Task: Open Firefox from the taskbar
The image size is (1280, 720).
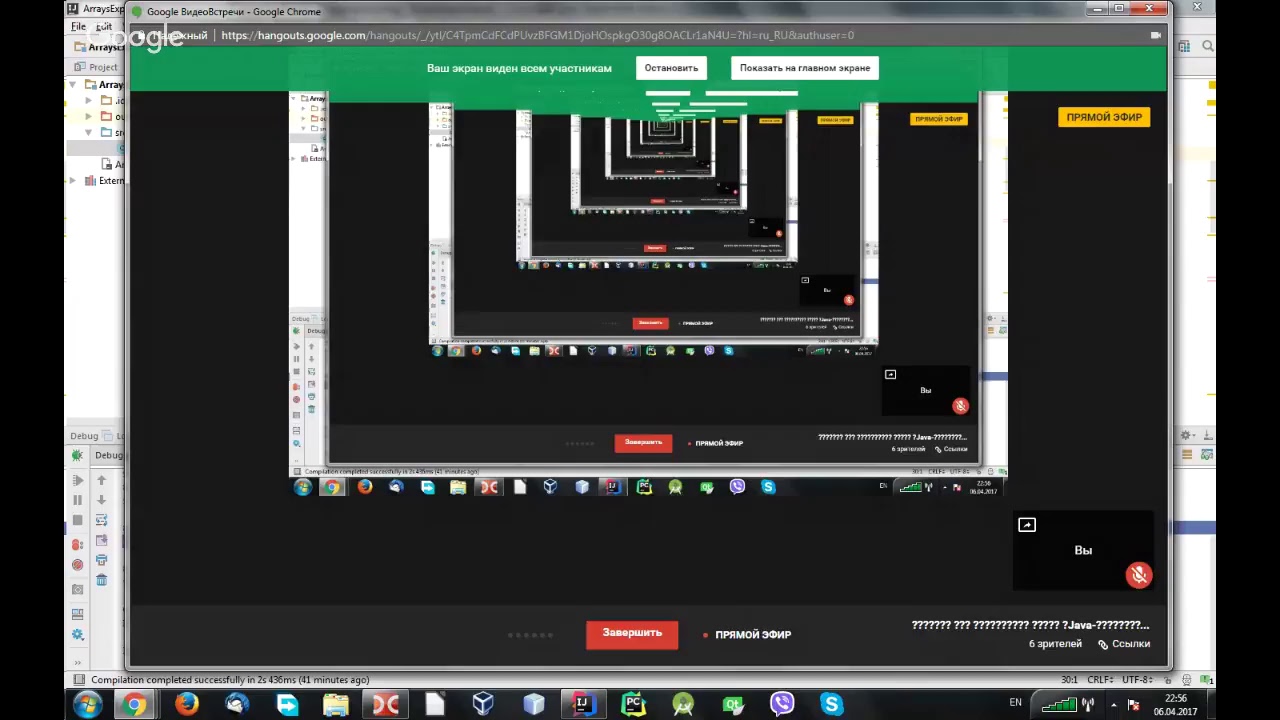Action: (x=187, y=705)
